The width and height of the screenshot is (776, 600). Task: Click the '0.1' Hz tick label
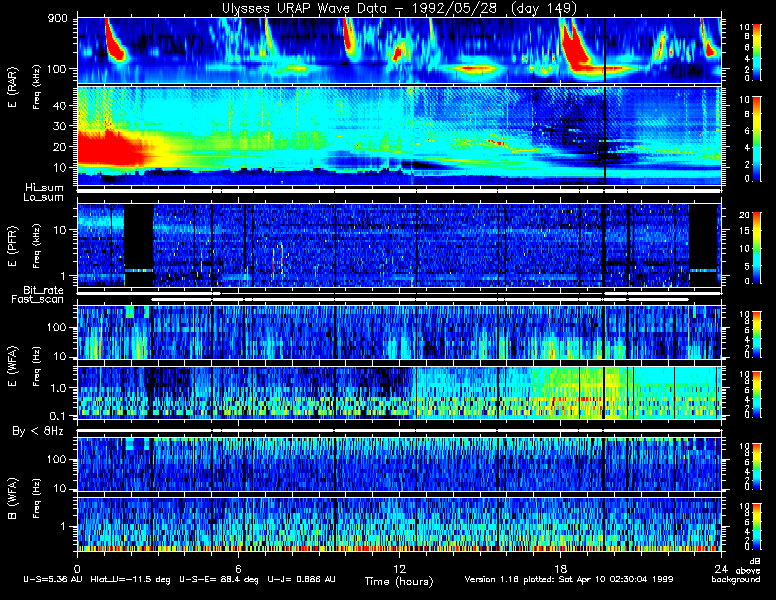[x=58, y=416]
